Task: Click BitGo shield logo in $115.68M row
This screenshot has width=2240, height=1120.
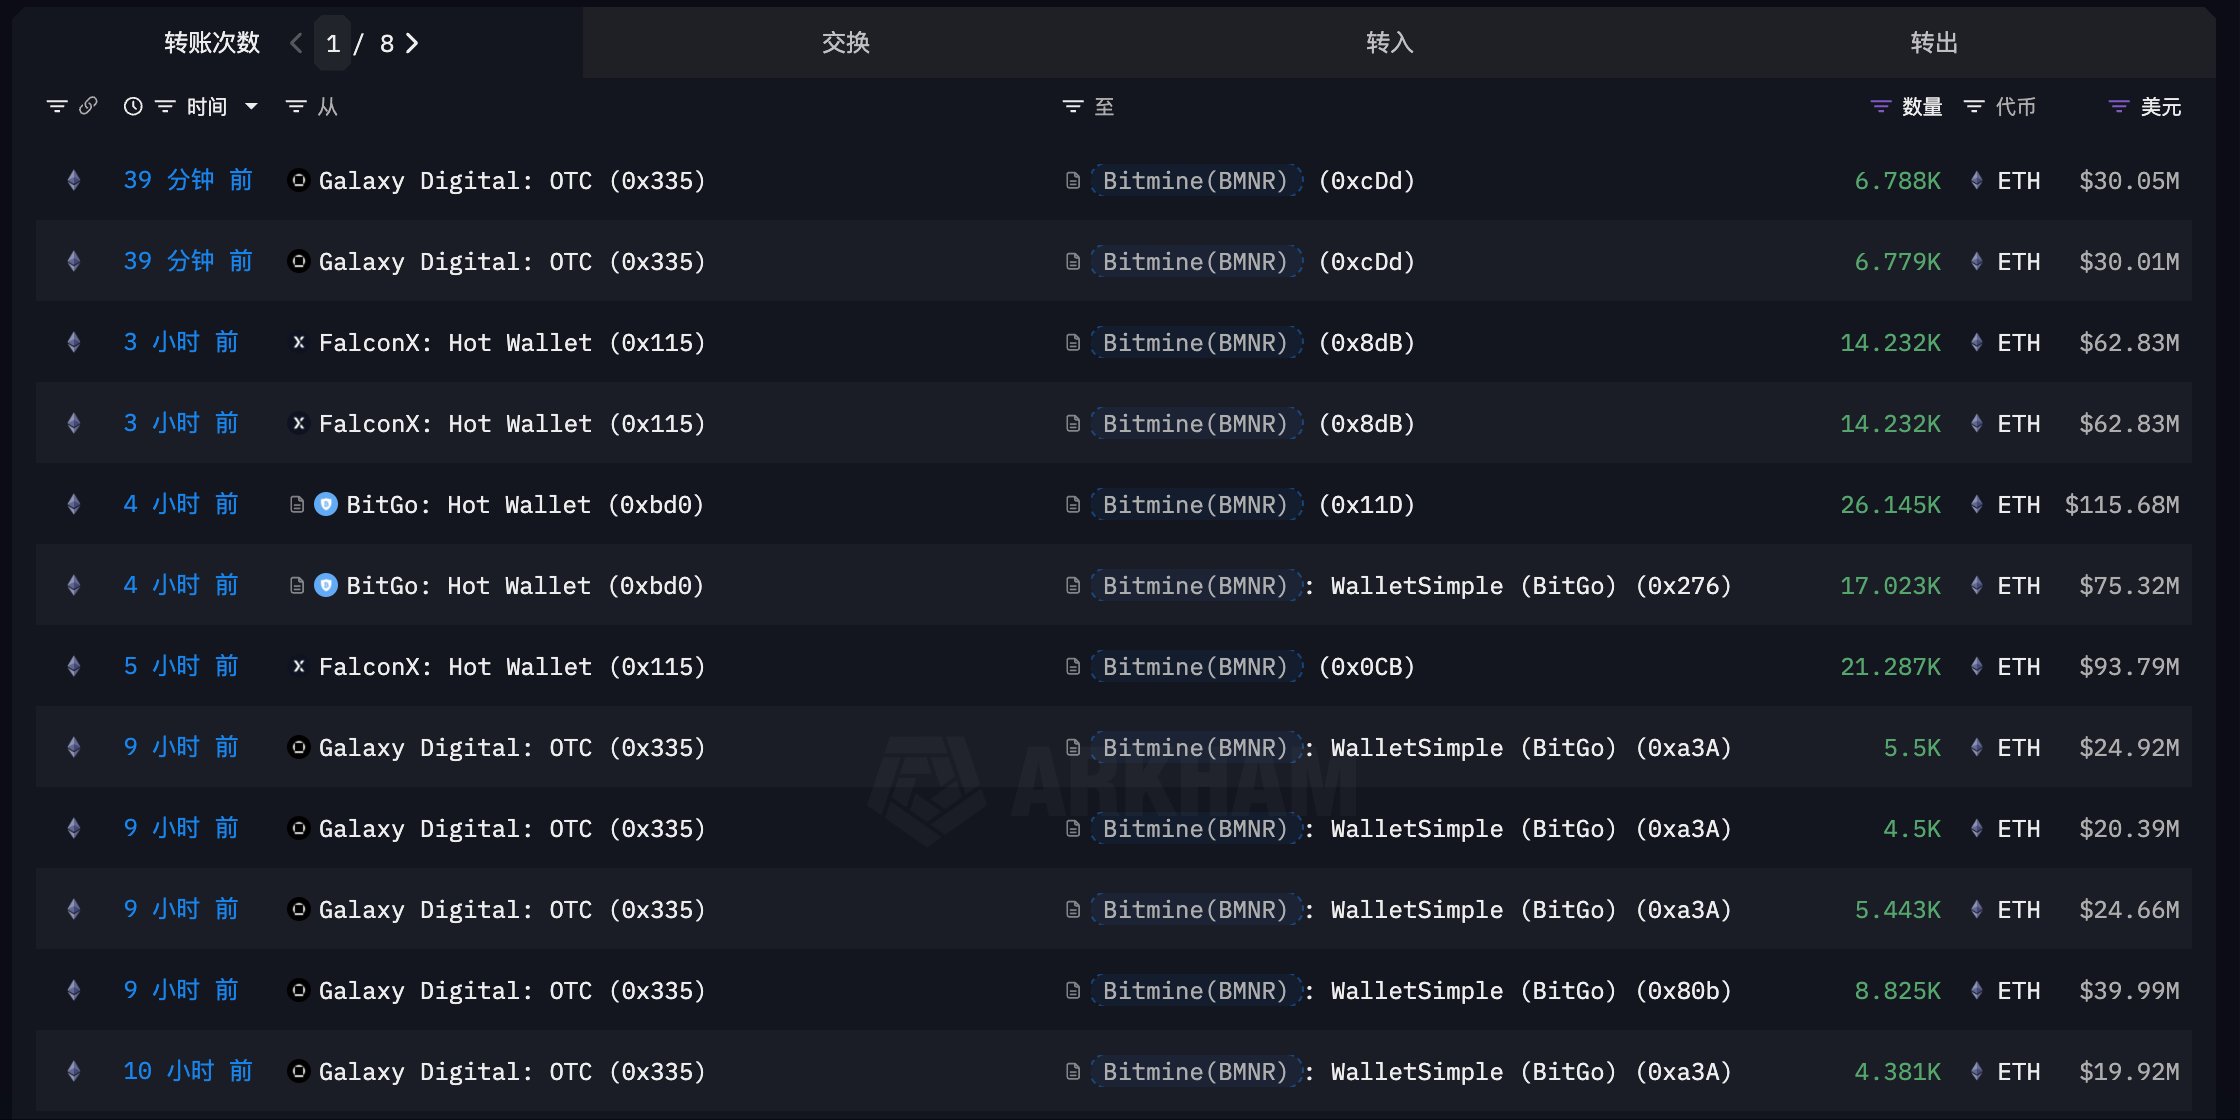Action: pos(326,504)
